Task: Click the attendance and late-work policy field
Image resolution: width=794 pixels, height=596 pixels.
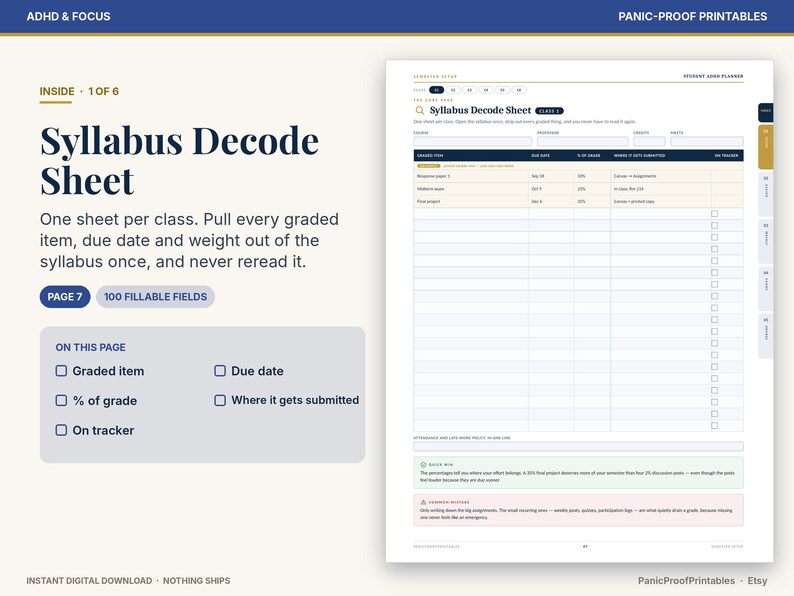Action: point(578,446)
